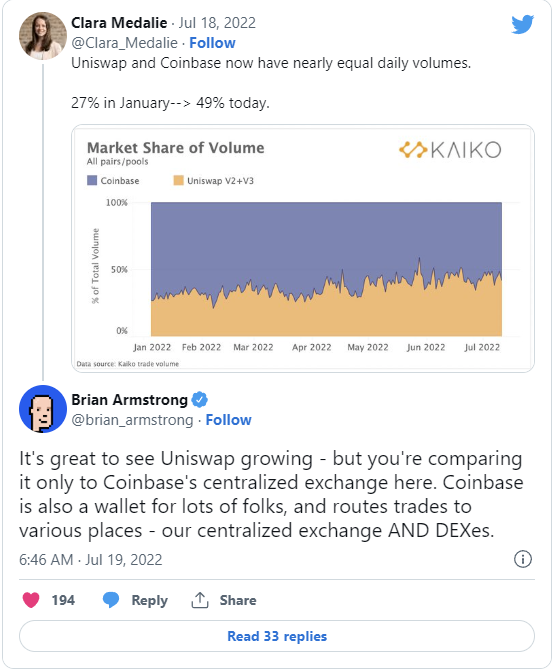
Task: Follow Brian Armstrong
Action: point(229,420)
